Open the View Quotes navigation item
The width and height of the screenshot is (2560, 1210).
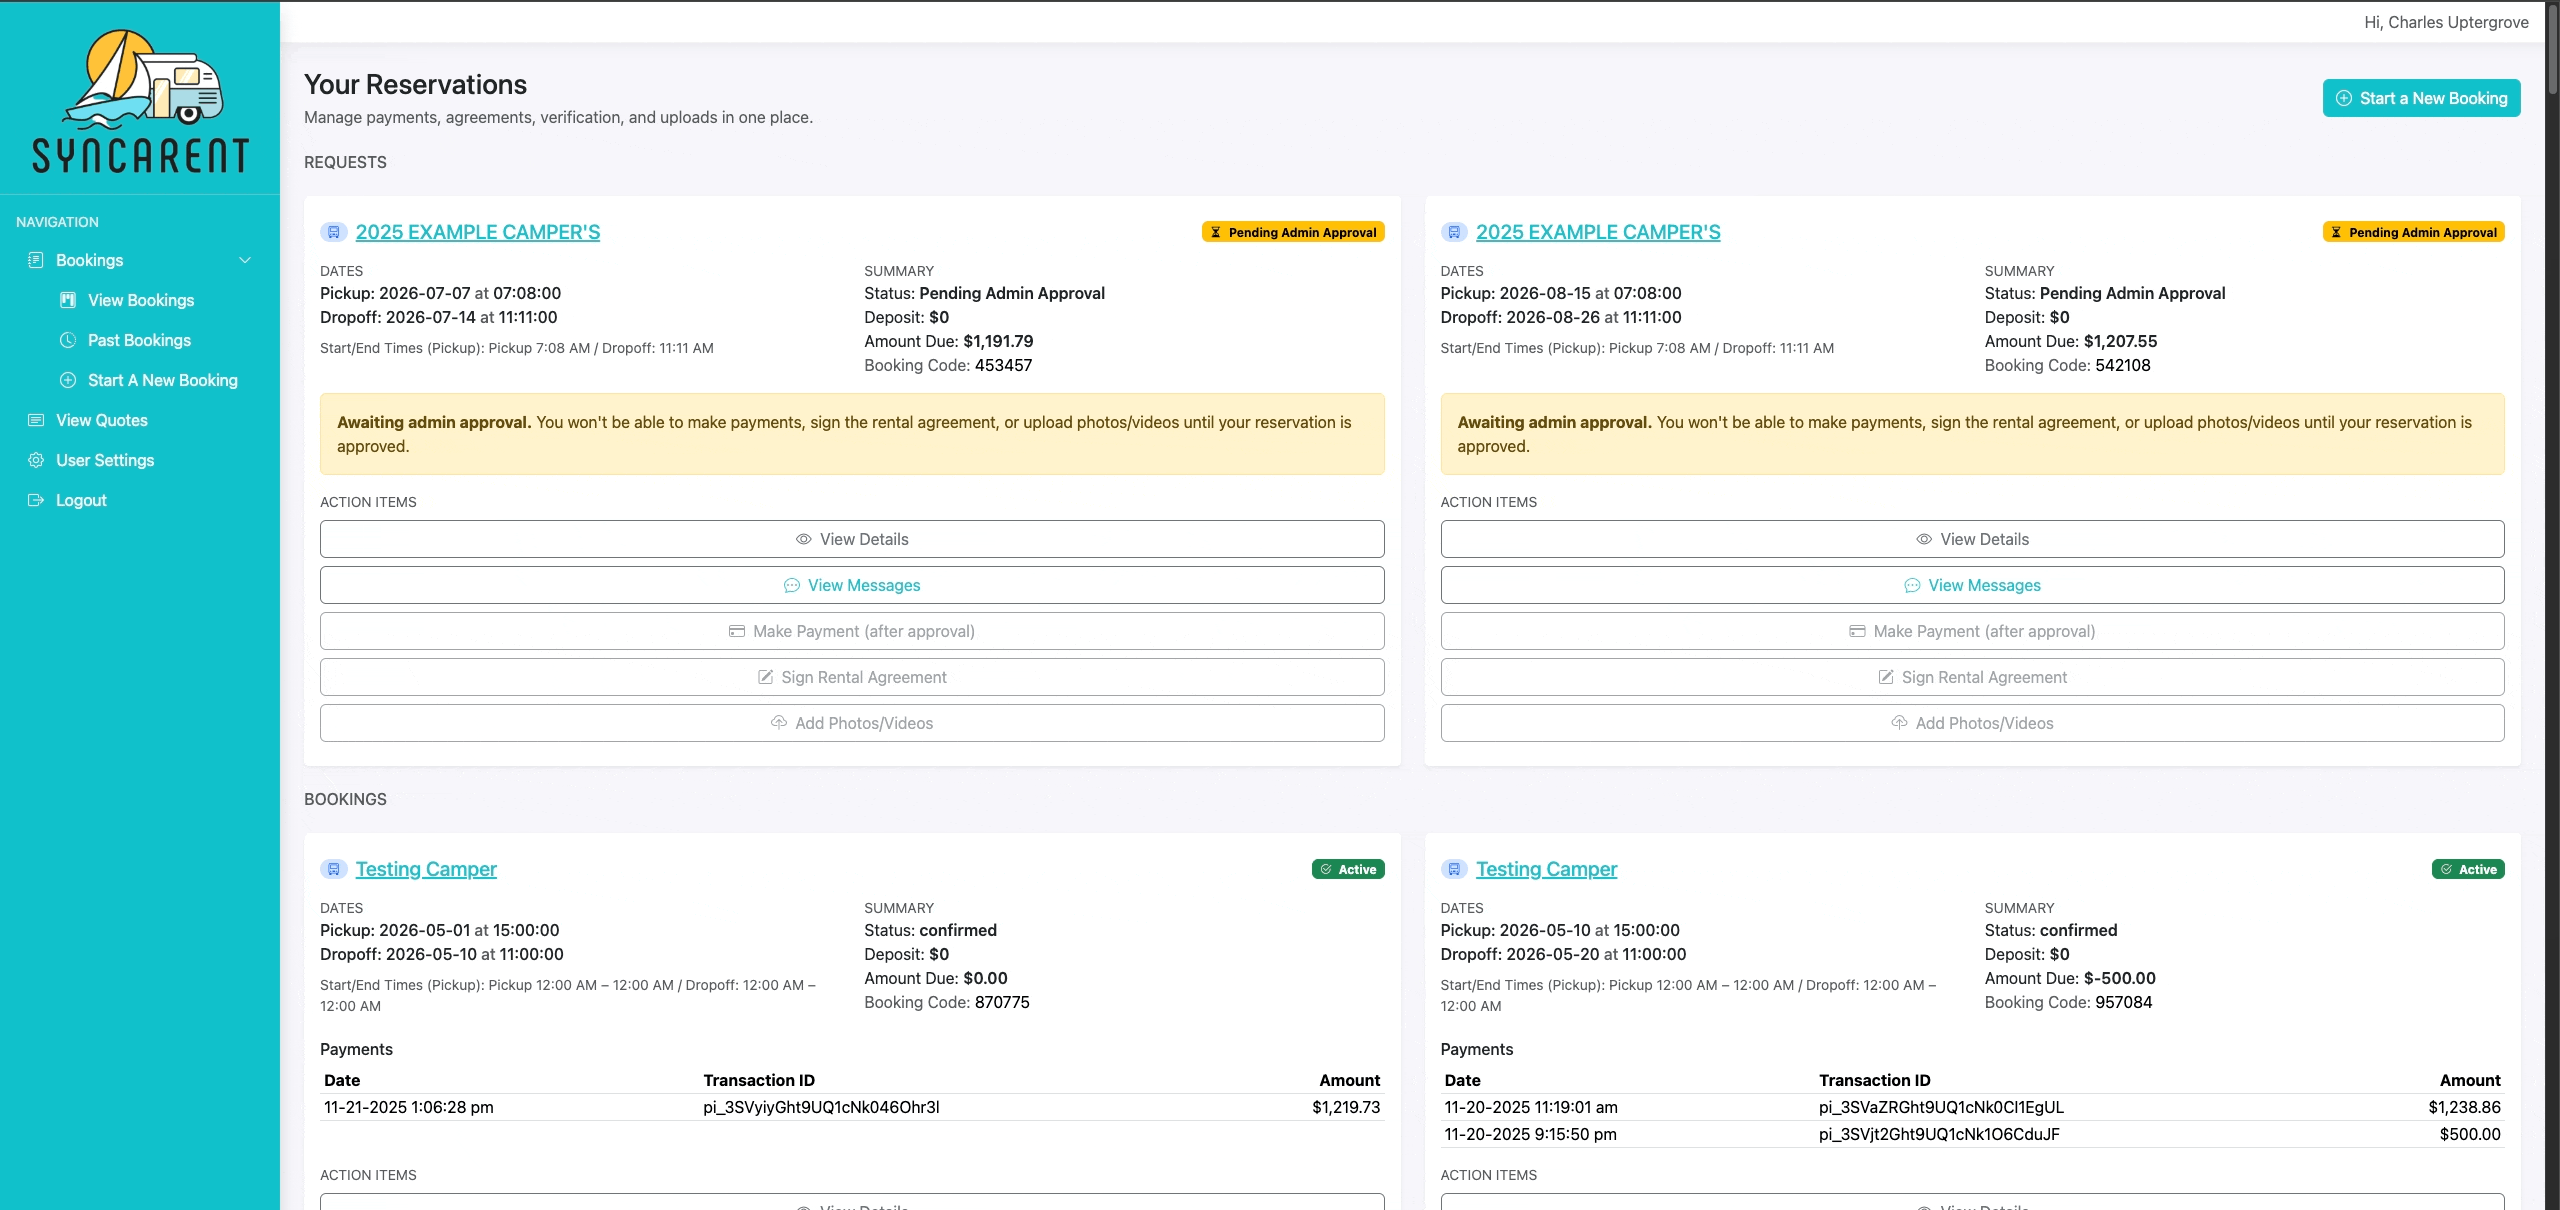click(102, 420)
